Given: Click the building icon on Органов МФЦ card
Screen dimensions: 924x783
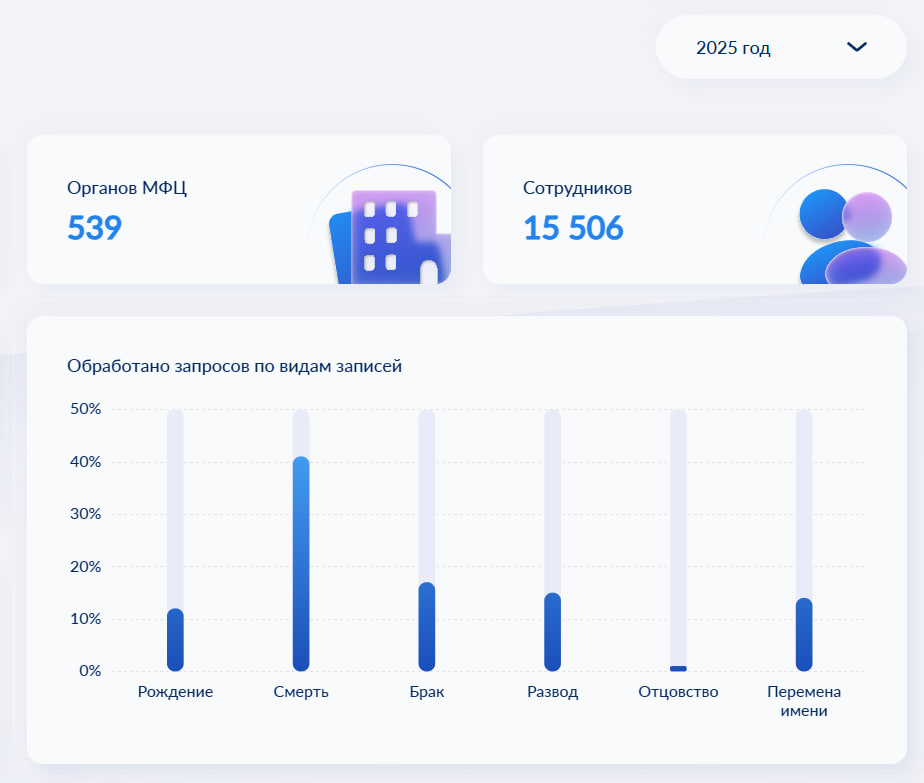Looking at the screenshot, I should [390, 236].
